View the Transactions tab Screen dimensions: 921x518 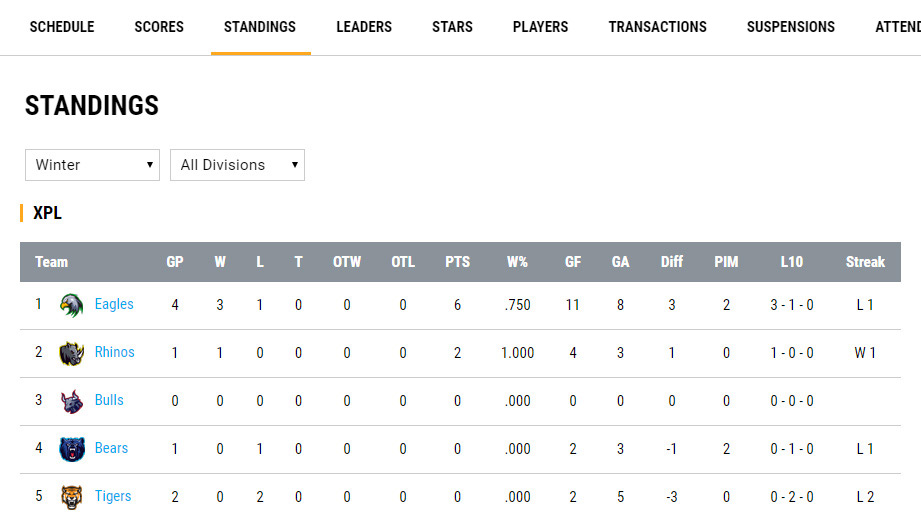(657, 27)
